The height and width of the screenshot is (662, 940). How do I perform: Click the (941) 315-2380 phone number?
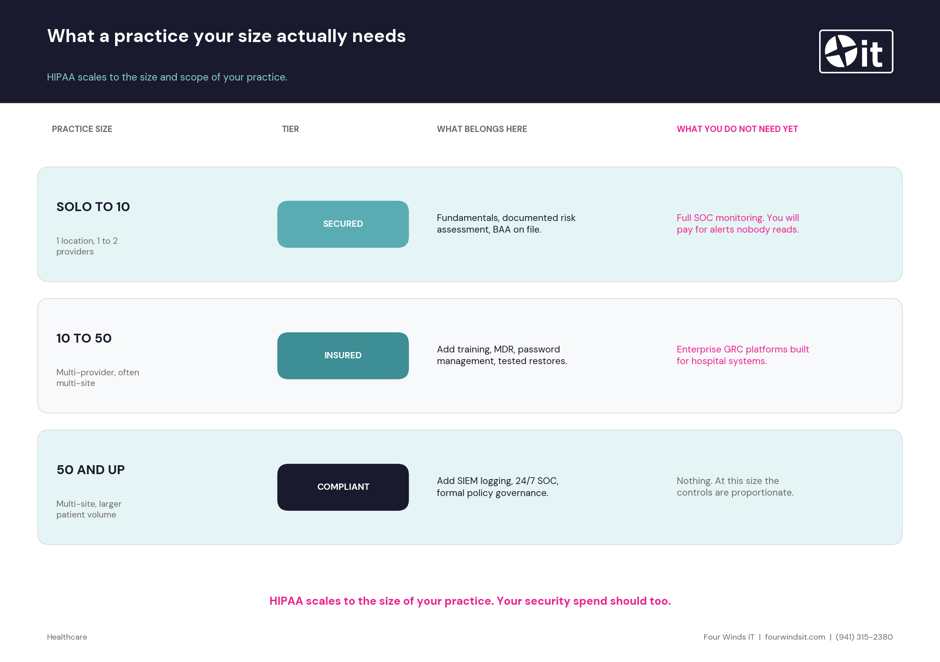pos(864,637)
